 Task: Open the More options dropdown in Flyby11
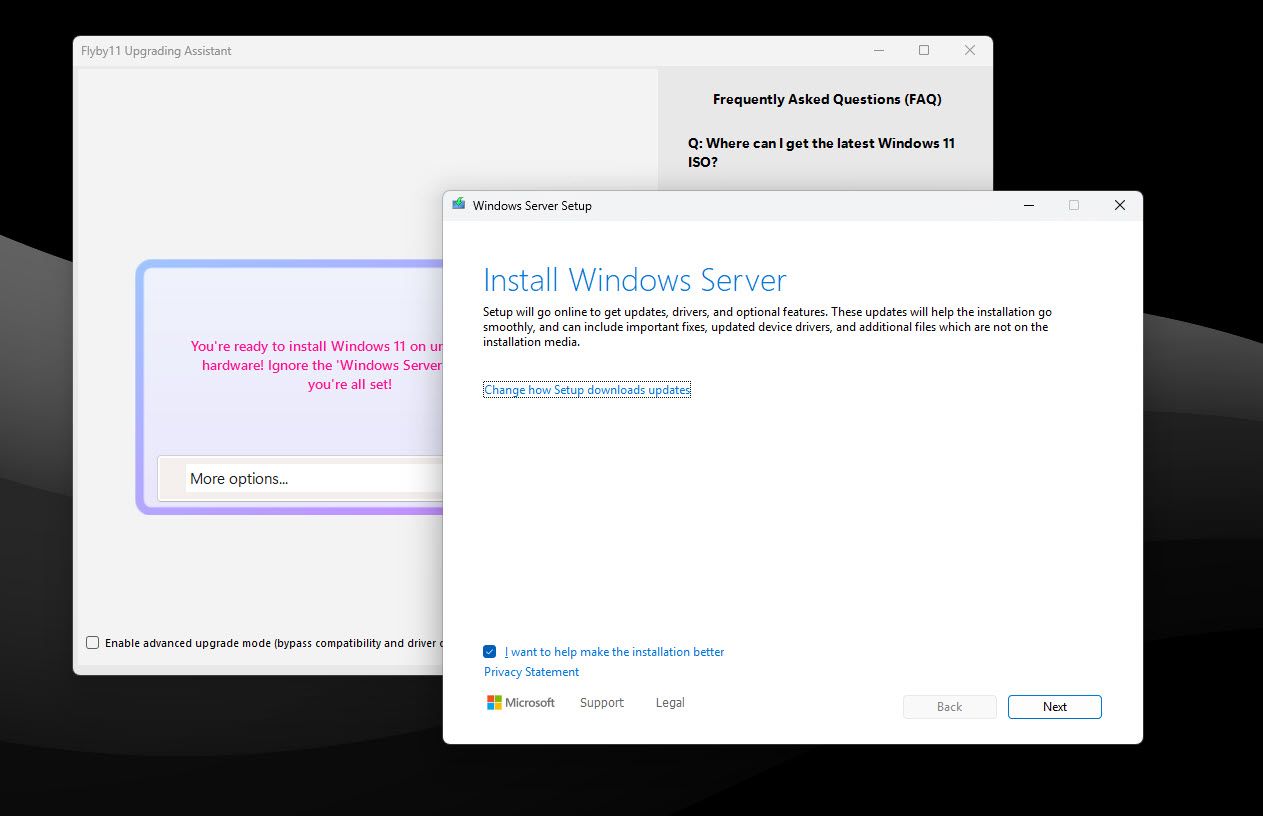pyautogui.click(x=300, y=478)
